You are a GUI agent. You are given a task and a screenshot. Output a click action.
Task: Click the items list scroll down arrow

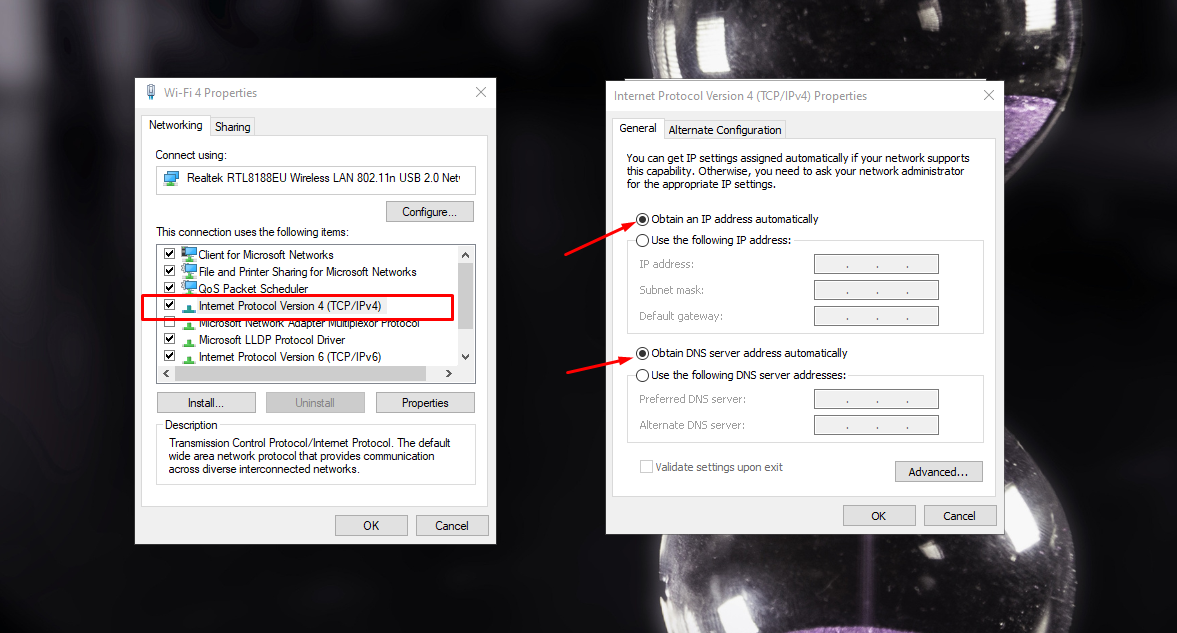tap(465, 357)
